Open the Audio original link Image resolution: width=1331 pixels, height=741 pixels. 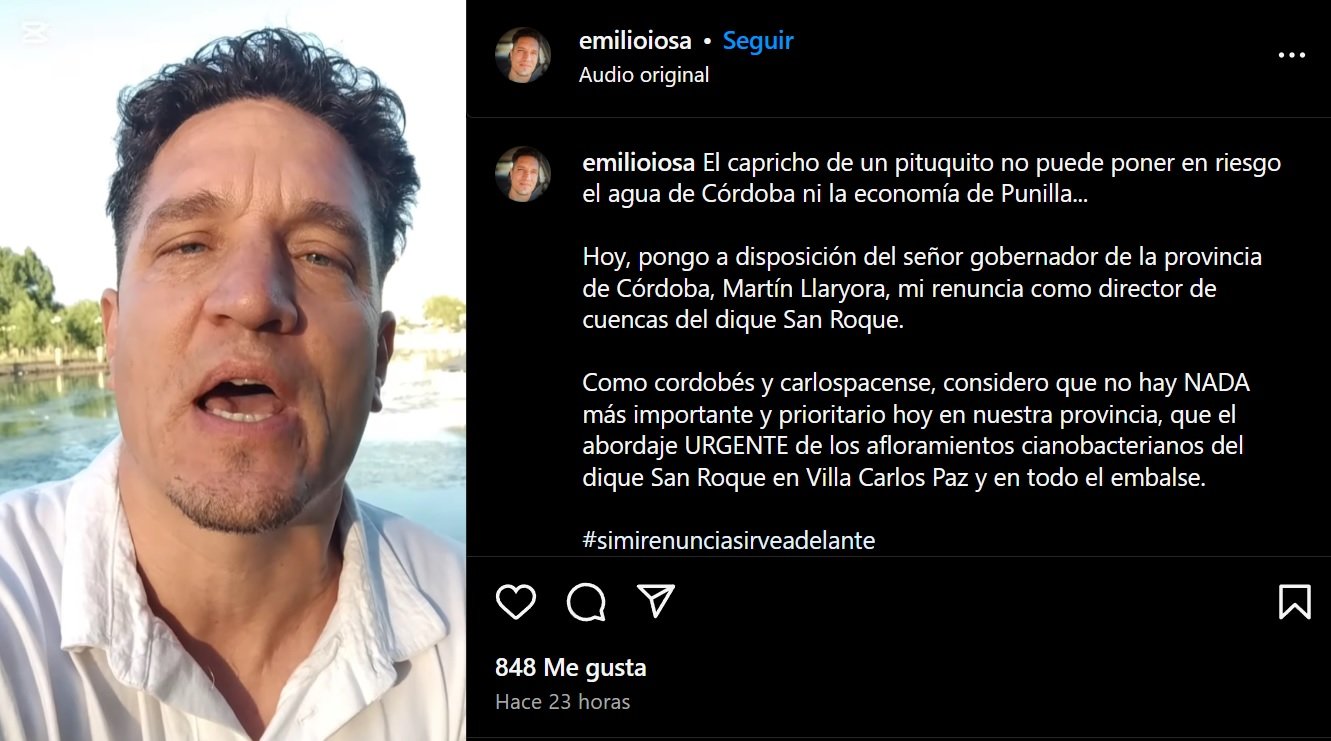coord(644,75)
